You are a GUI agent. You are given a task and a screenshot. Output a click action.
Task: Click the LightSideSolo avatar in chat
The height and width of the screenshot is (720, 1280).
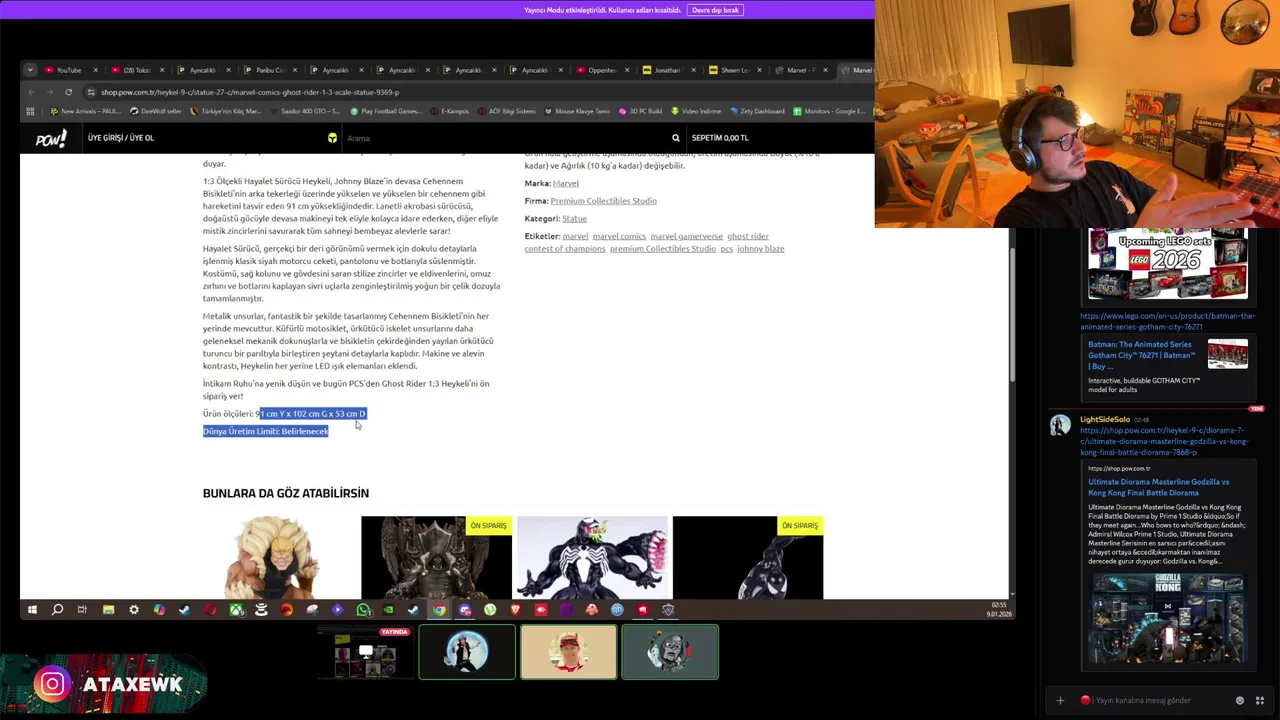[1060, 425]
